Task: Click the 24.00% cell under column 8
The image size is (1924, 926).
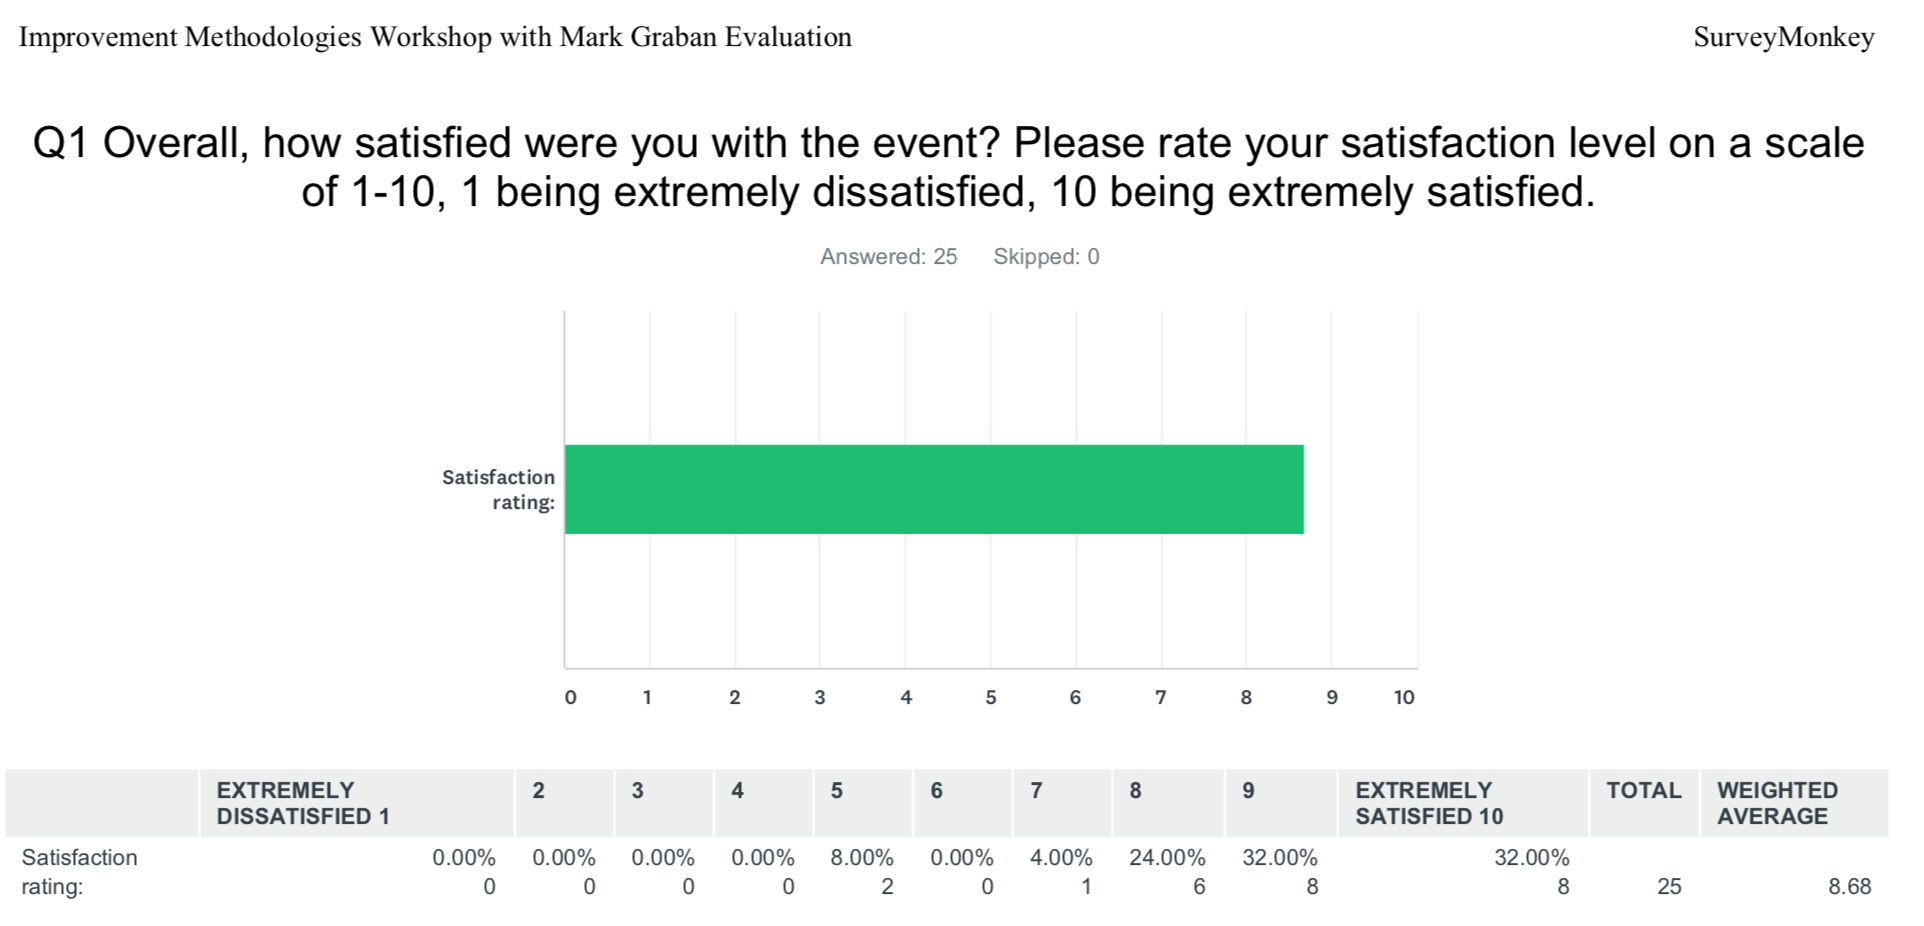Action: tap(1167, 858)
